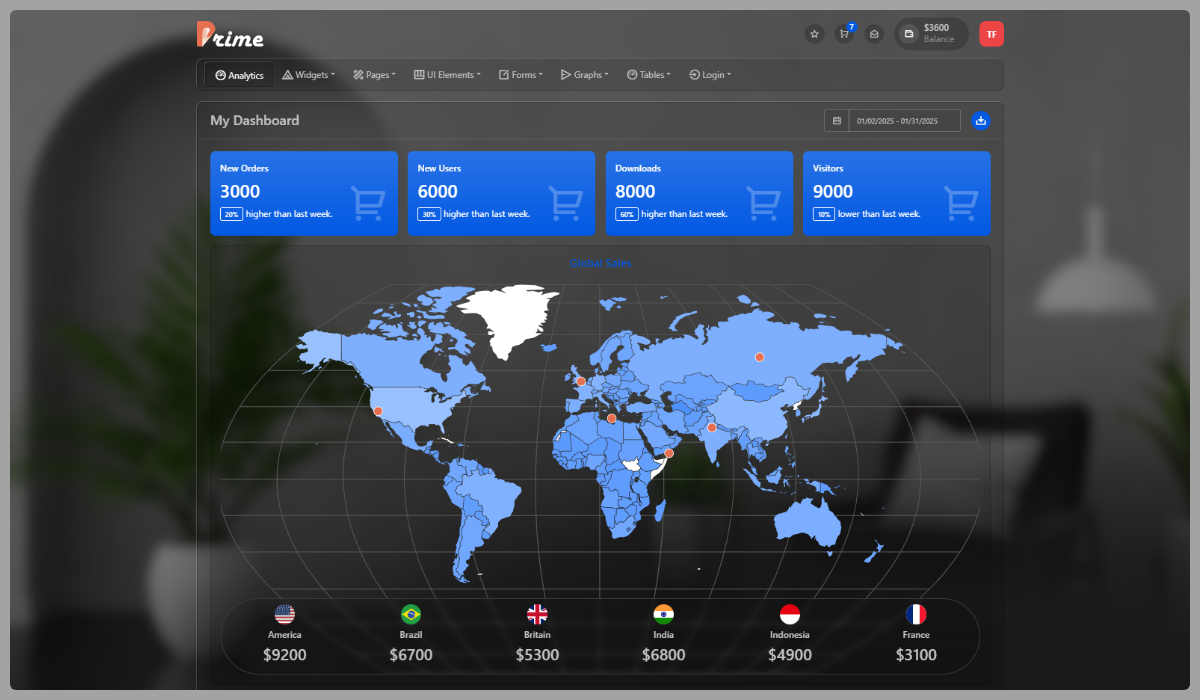
Task: Open the shopping cart with 7 items
Action: [844, 34]
